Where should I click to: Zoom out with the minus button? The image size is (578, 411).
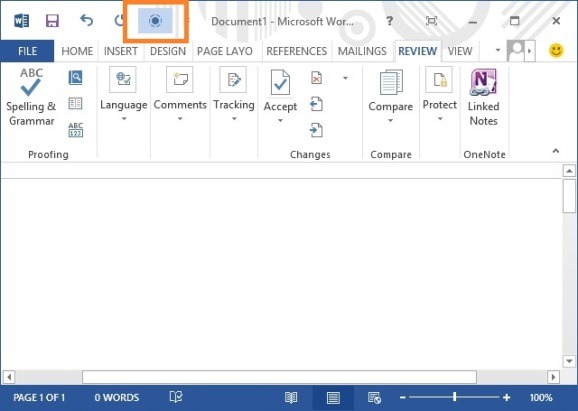[403, 397]
